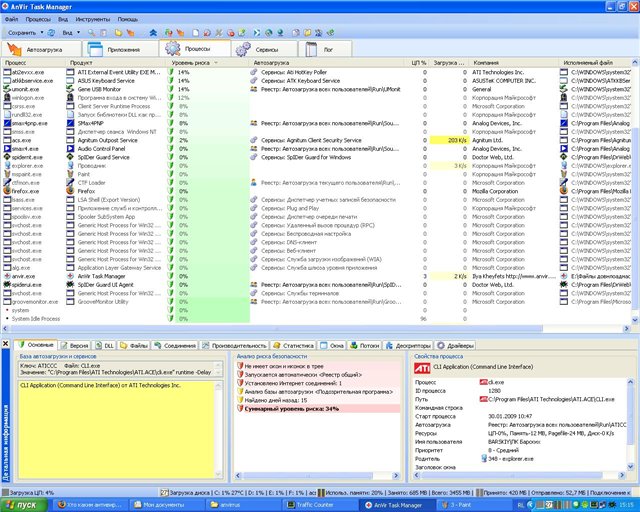This screenshot has width=640, height=512.
Task: Click the refresh globe icon beside Сохранить
Action: [x=51, y=33]
